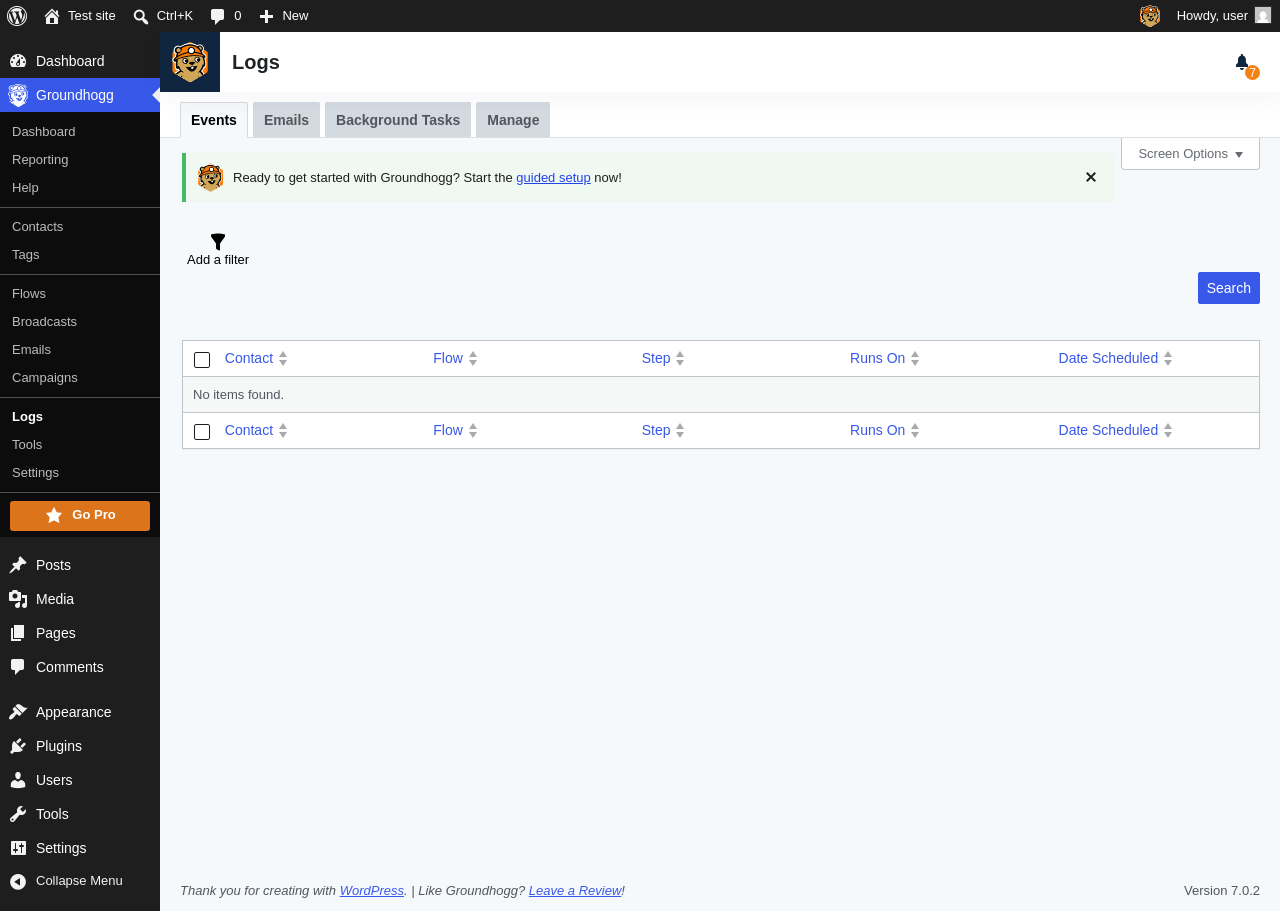Click the mascot in setup notice
Screen dimensions: 1280x911
[211, 178]
